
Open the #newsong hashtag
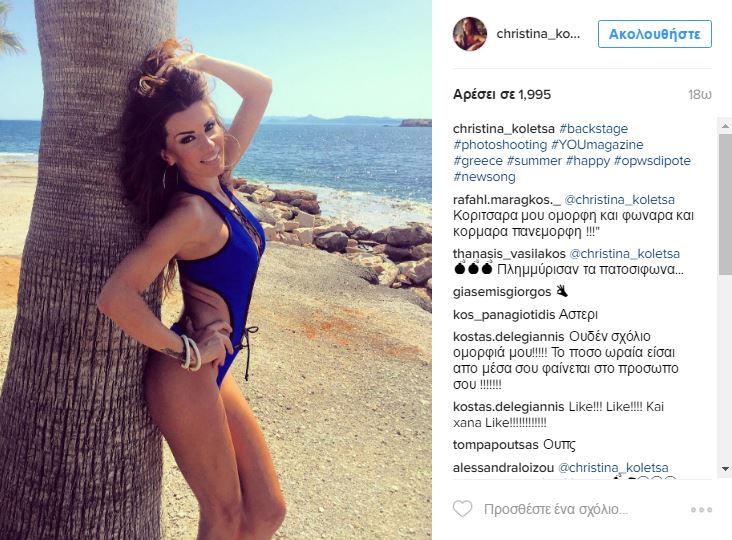484,177
